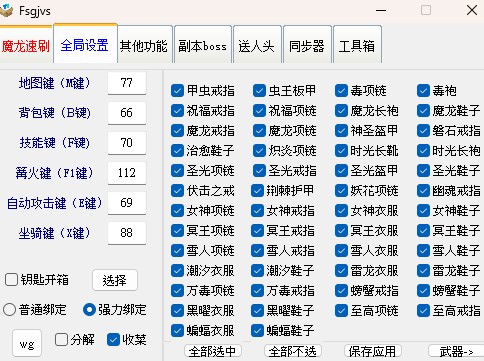Uncheck the 潮汐衣服 checkbox
This screenshot has width=484, height=361.
click(x=177, y=271)
